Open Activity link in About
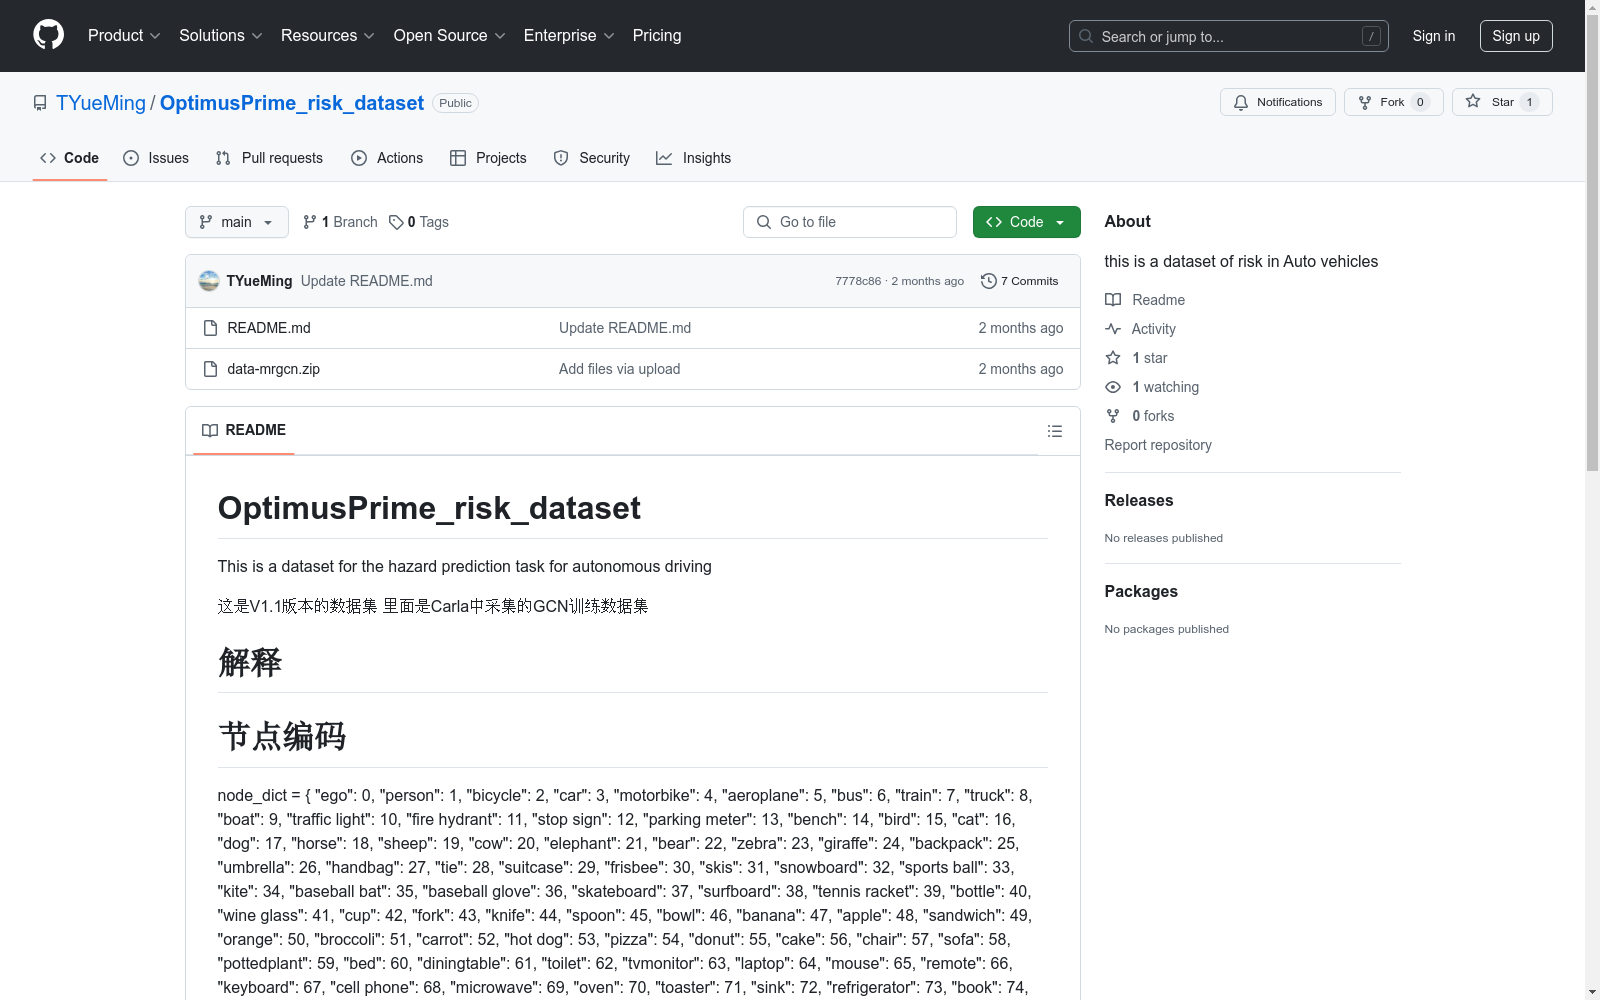 pos(1140,329)
